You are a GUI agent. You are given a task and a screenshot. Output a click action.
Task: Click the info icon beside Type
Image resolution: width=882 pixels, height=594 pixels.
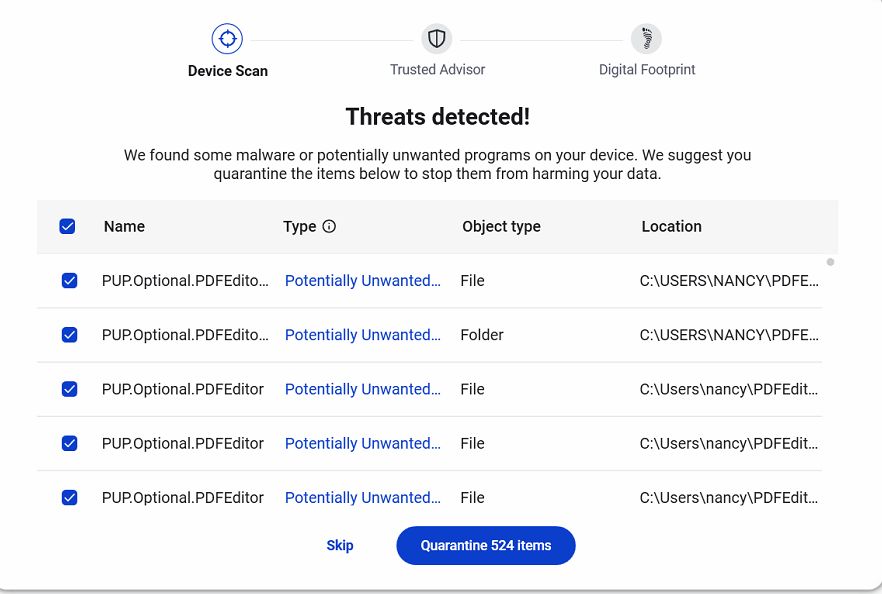click(x=329, y=227)
